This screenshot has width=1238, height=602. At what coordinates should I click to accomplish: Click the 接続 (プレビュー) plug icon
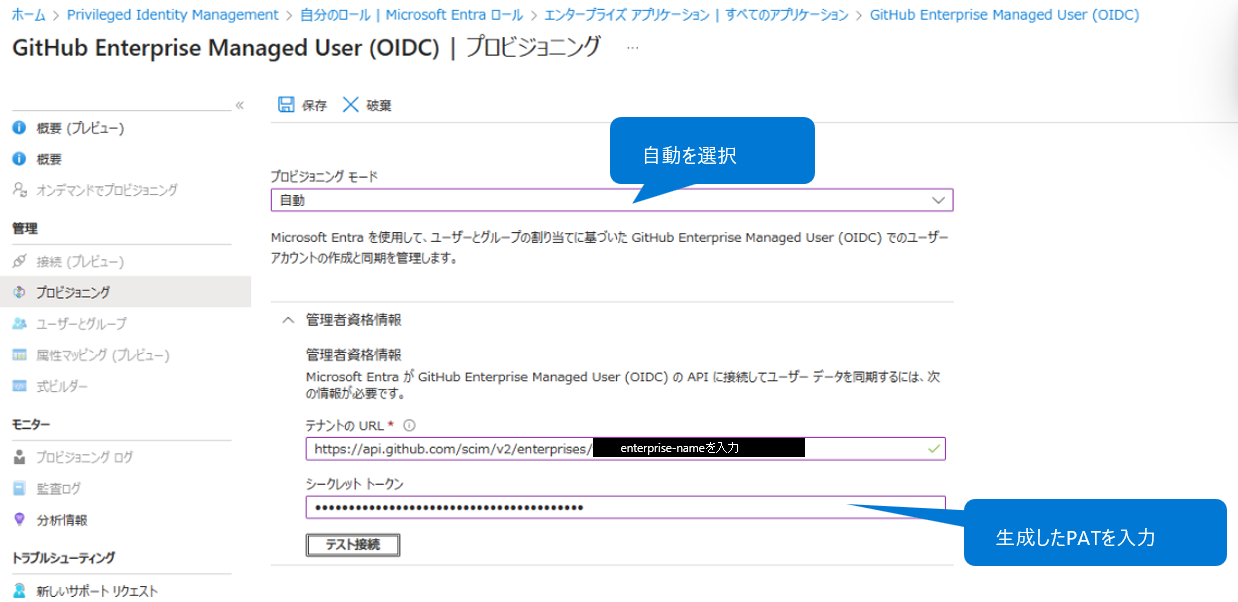[x=19, y=261]
